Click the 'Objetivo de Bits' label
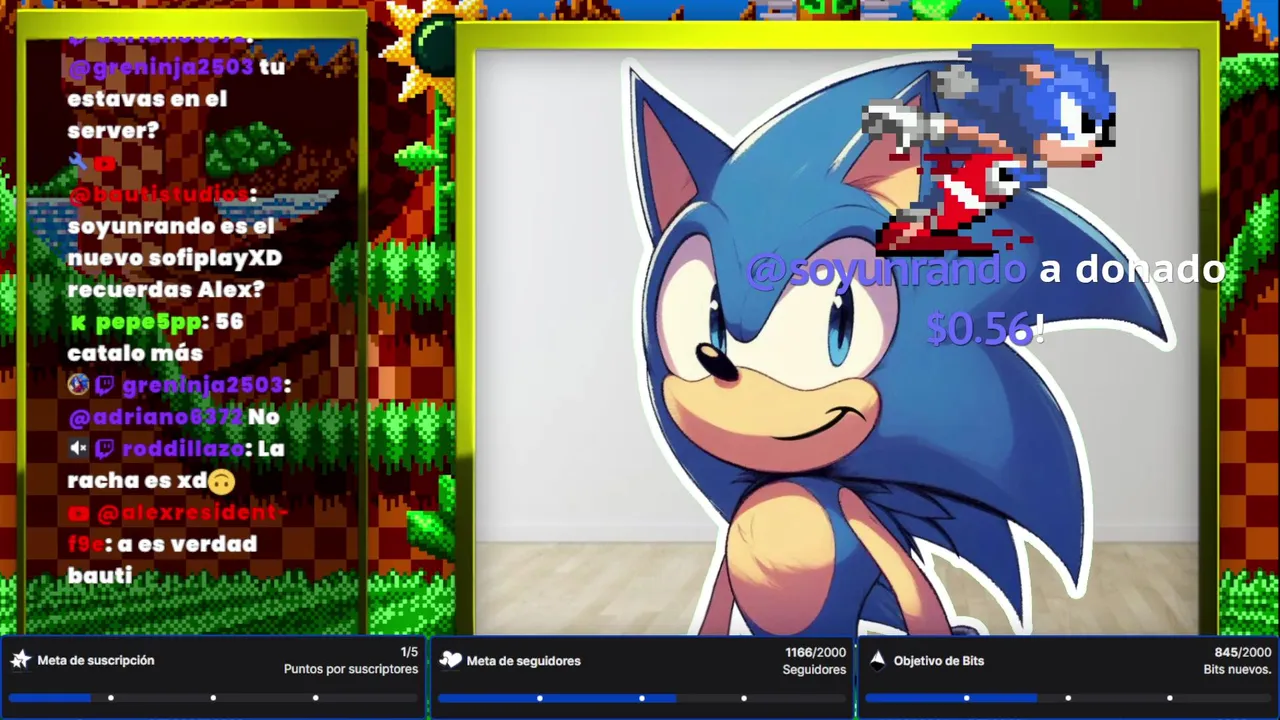 (939, 660)
